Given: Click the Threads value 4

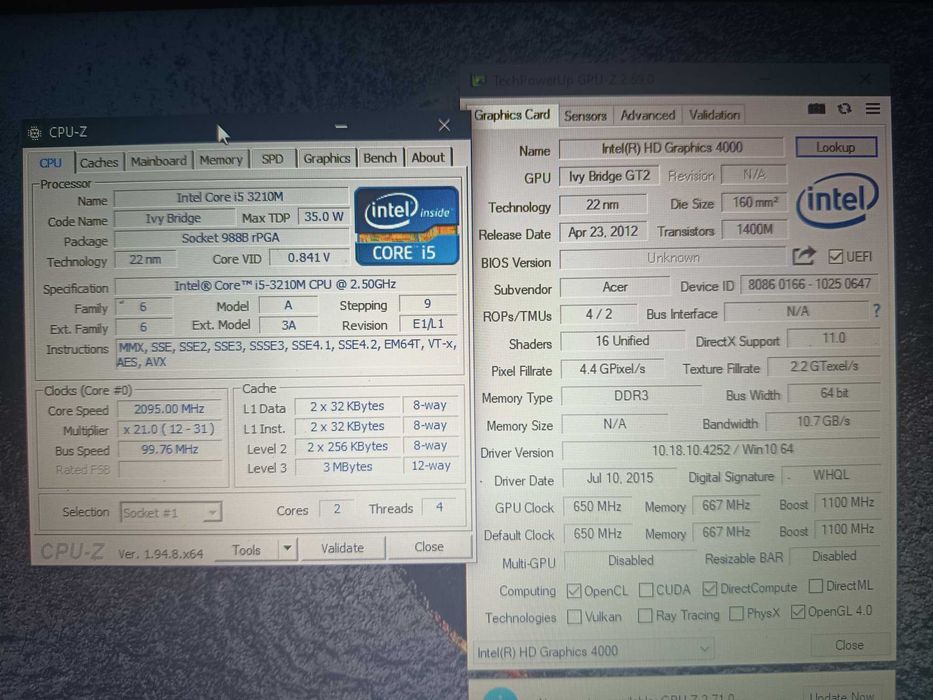Looking at the screenshot, I should pos(439,507).
